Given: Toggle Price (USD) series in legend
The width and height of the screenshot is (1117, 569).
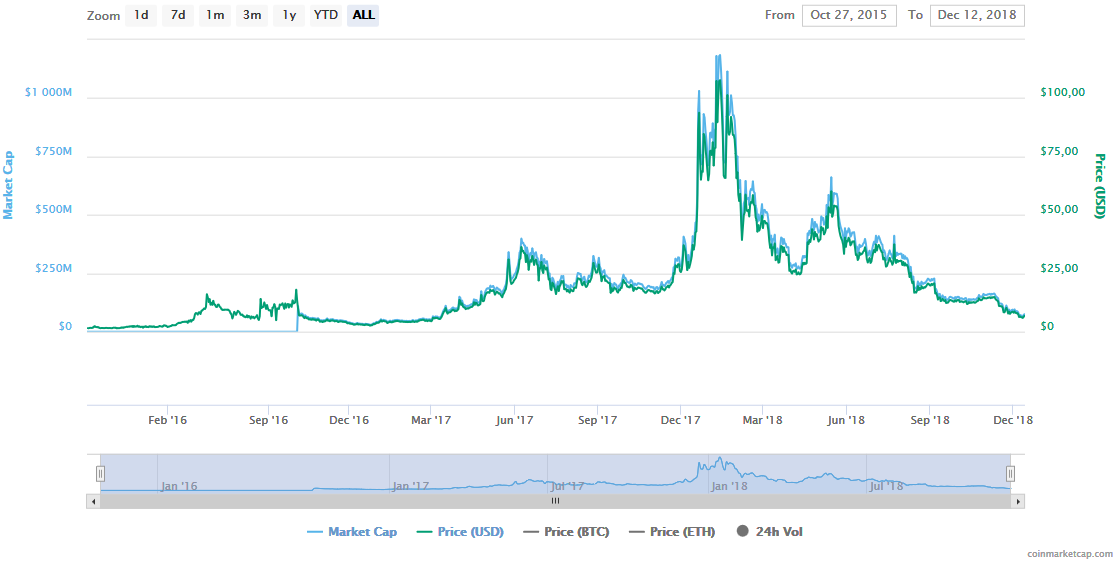Looking at the screenshot, I should click(x=459, y=532).
